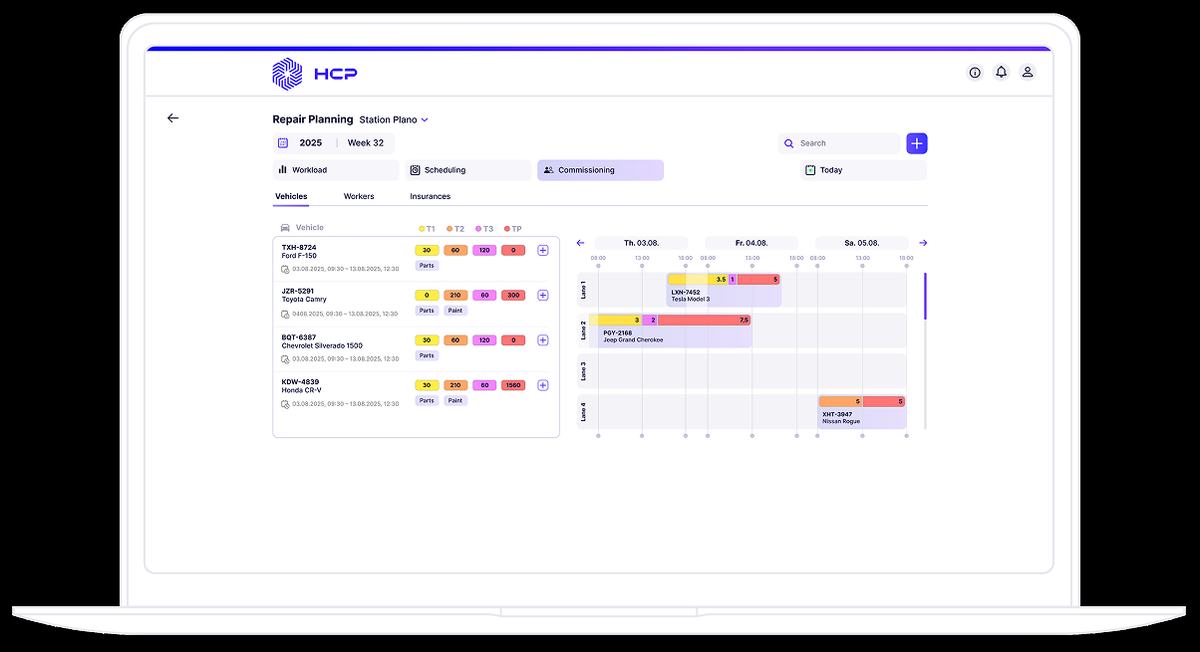Add Ford F-150 with its plus icon
This screenshot has height=652, width=1200.
(x=543, y=250)
